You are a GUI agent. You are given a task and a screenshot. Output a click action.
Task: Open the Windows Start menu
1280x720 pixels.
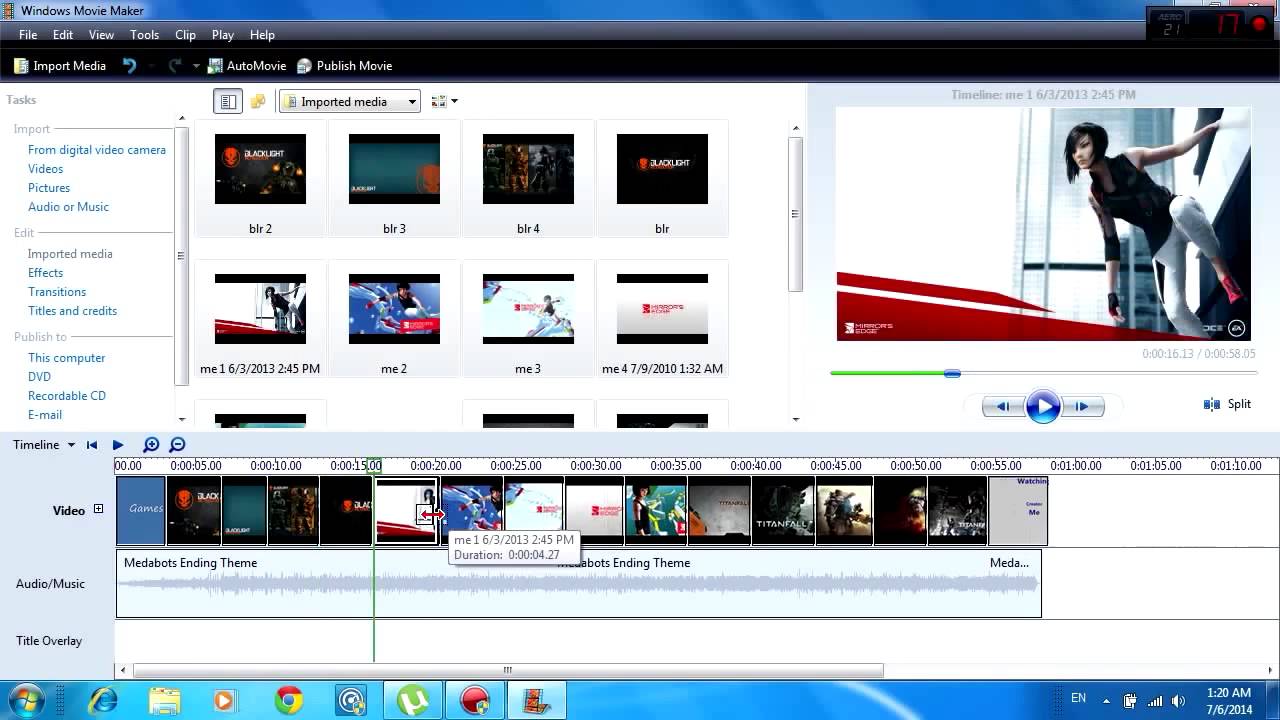click(x=26, y=700)
